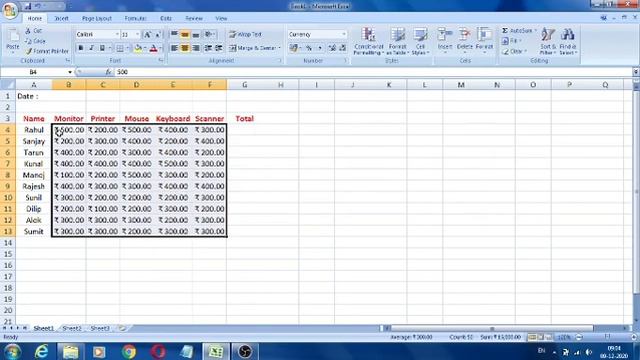Switch to Page Break Preview view icon
The width and height of the screenshot is (640, 360).
click(548, 337)
